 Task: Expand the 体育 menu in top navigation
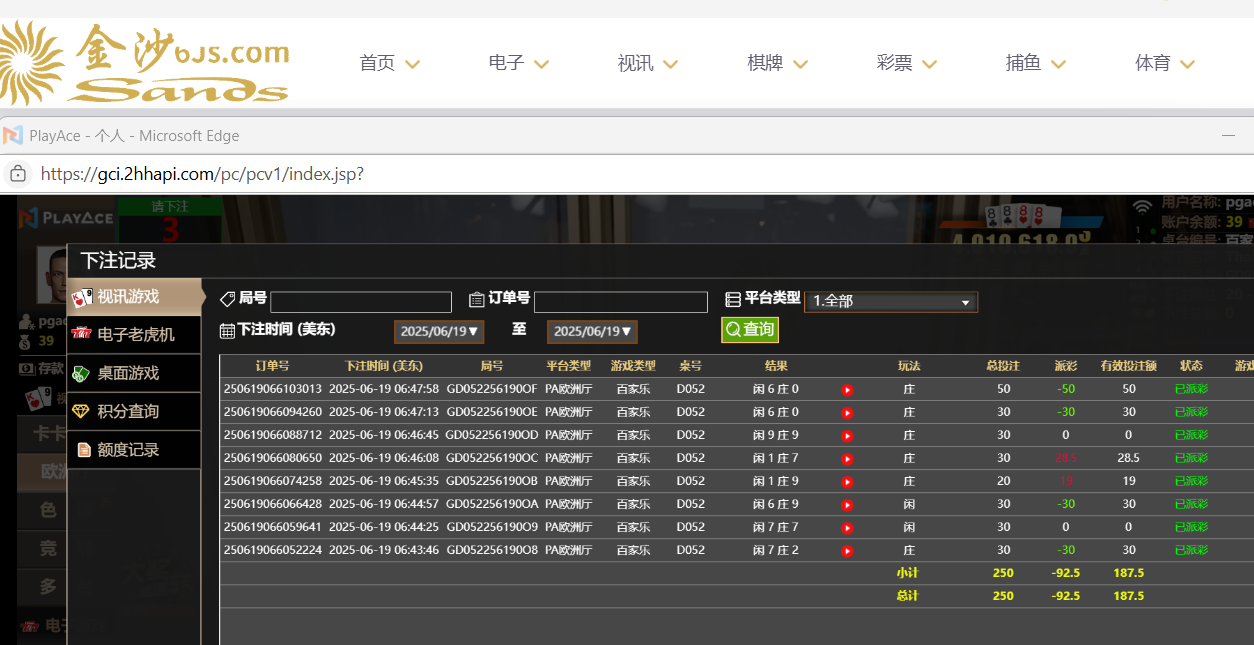(1165, 63)
